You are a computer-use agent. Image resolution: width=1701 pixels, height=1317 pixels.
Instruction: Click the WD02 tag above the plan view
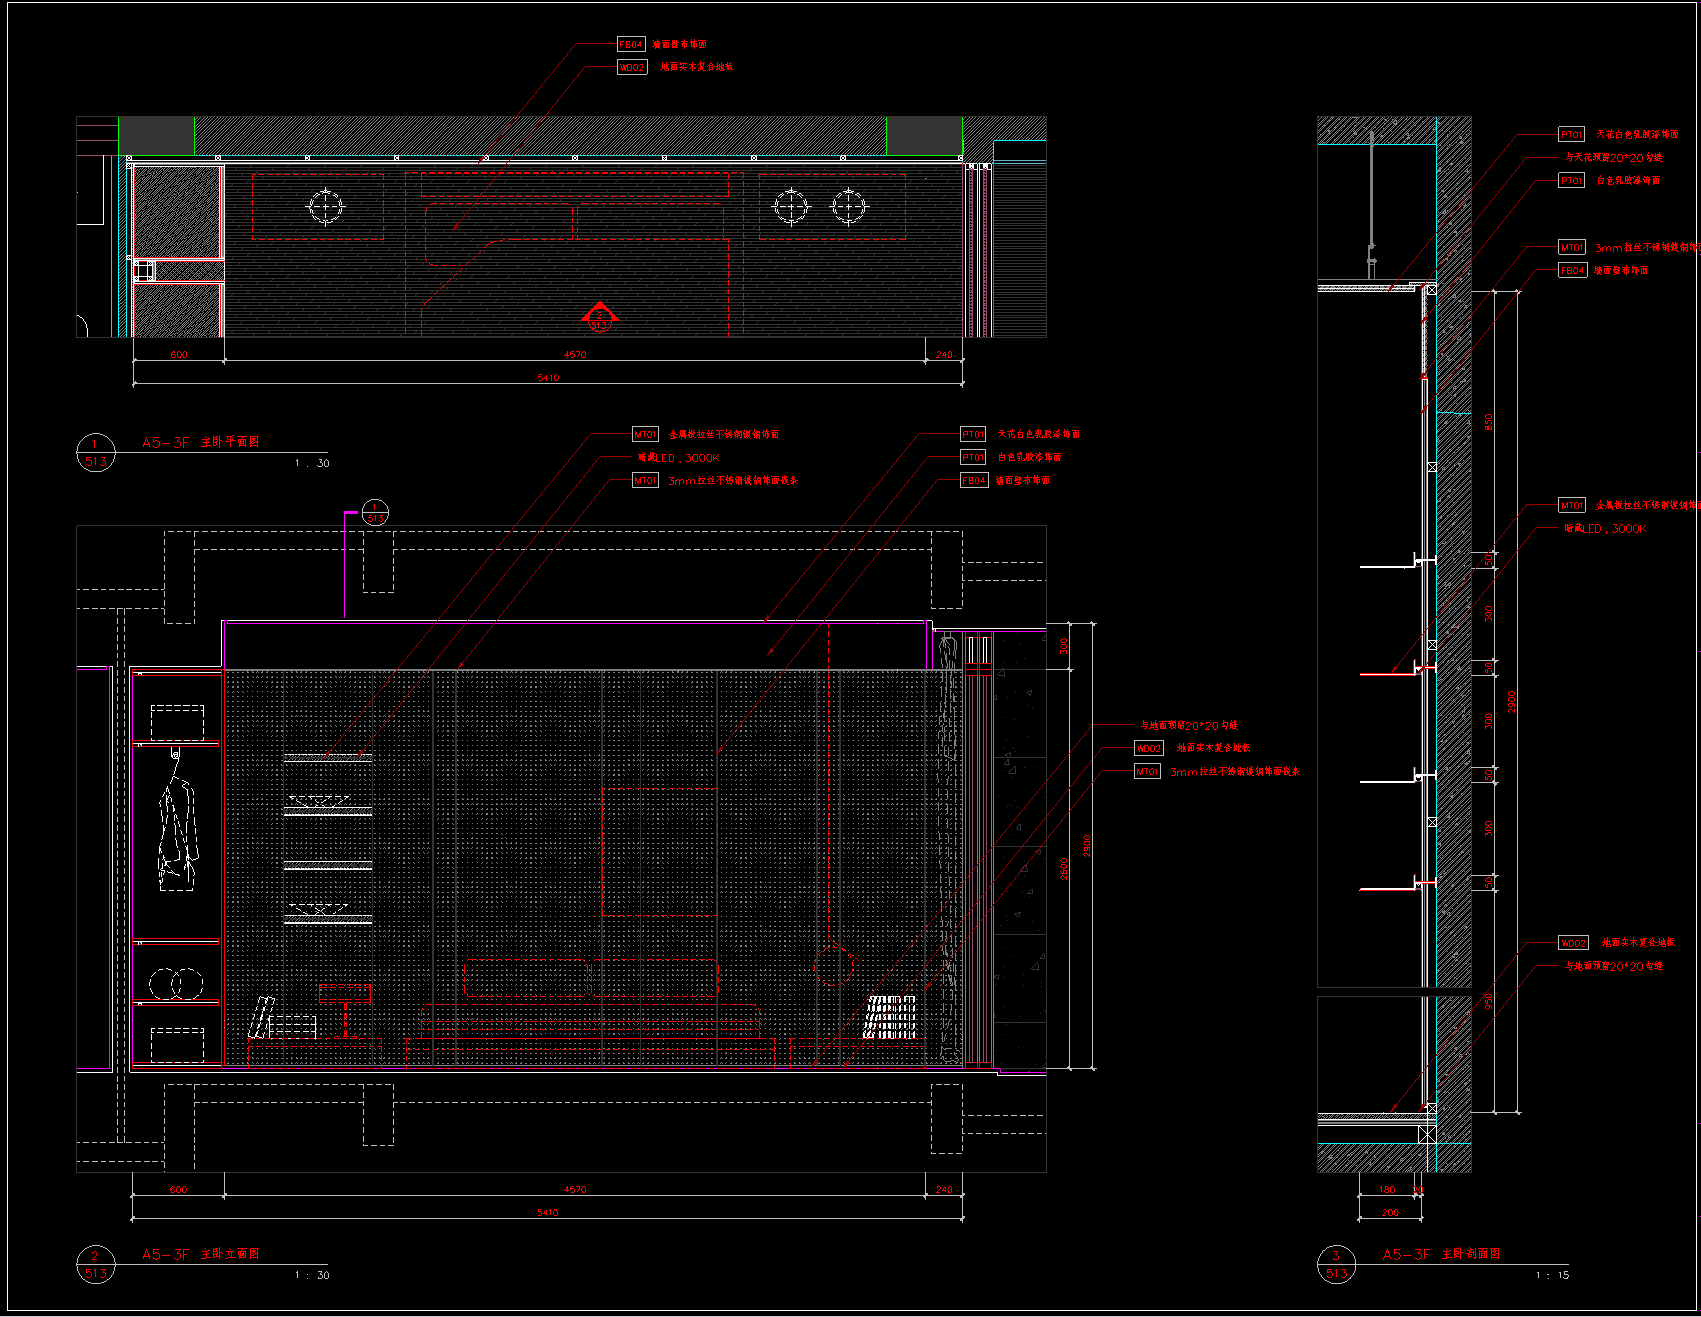(632, 67)
